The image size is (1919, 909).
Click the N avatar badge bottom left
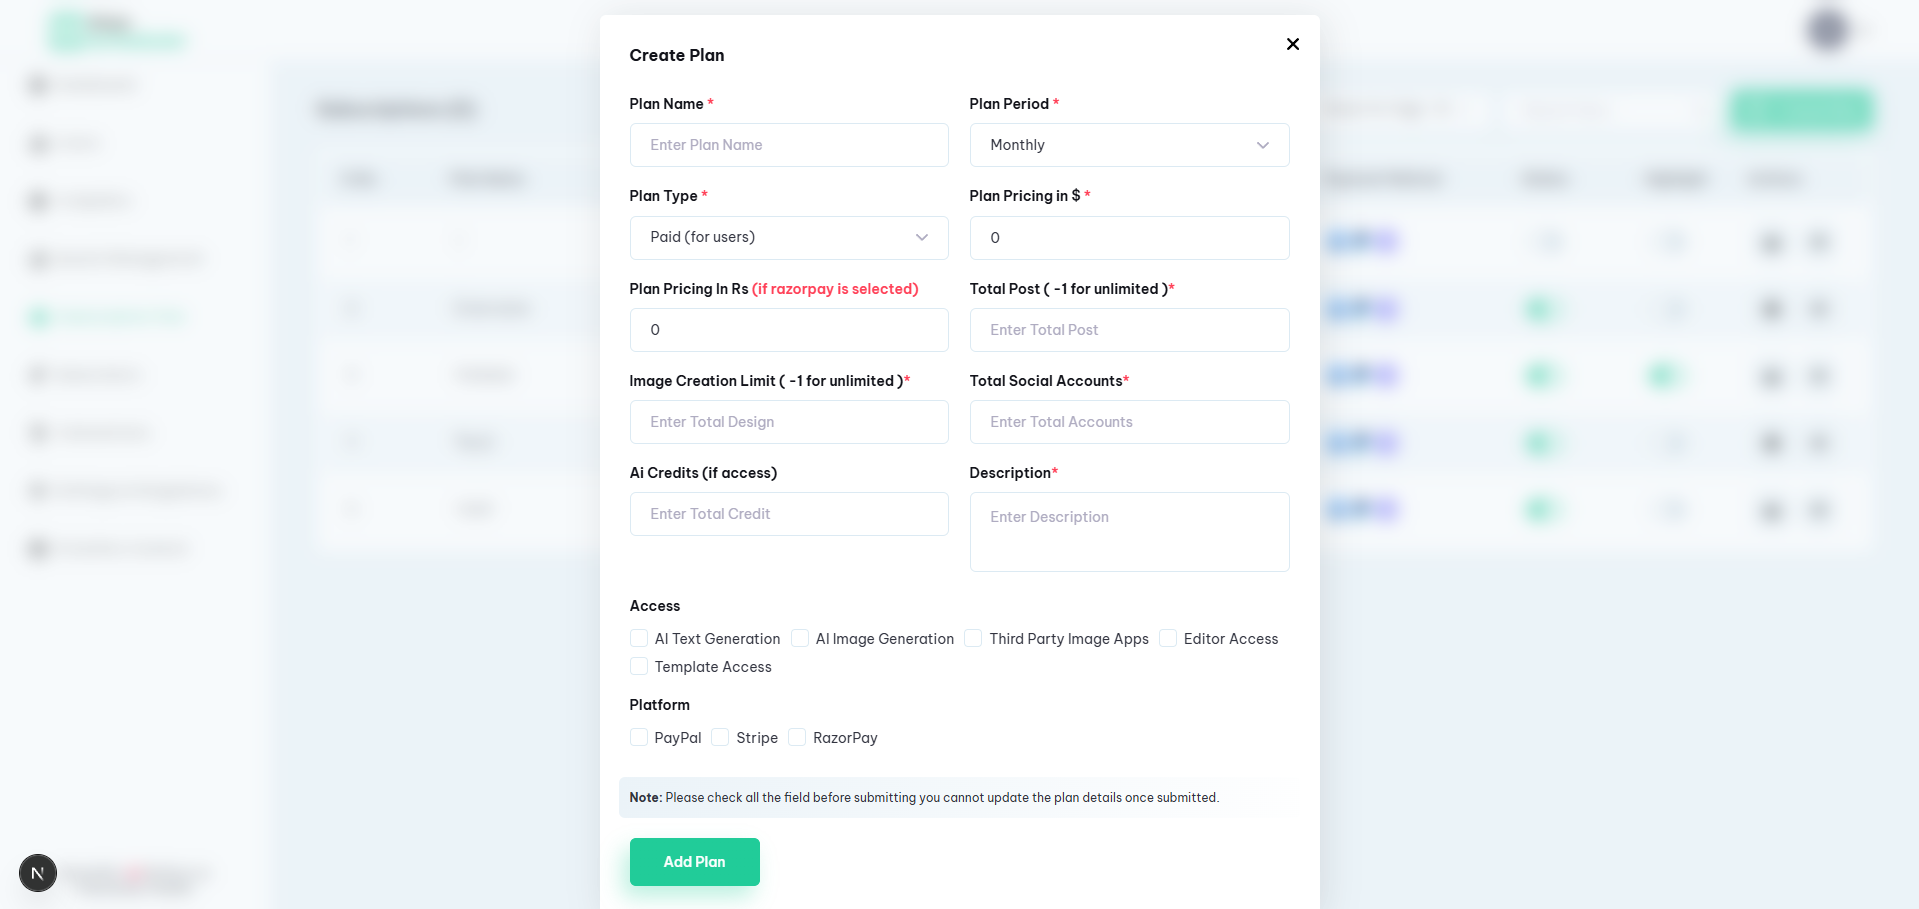(x=37, y=872)
